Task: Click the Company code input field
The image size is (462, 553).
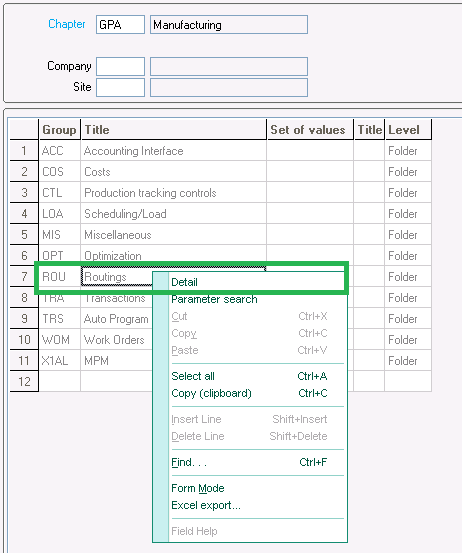Action: click(120, 66)
